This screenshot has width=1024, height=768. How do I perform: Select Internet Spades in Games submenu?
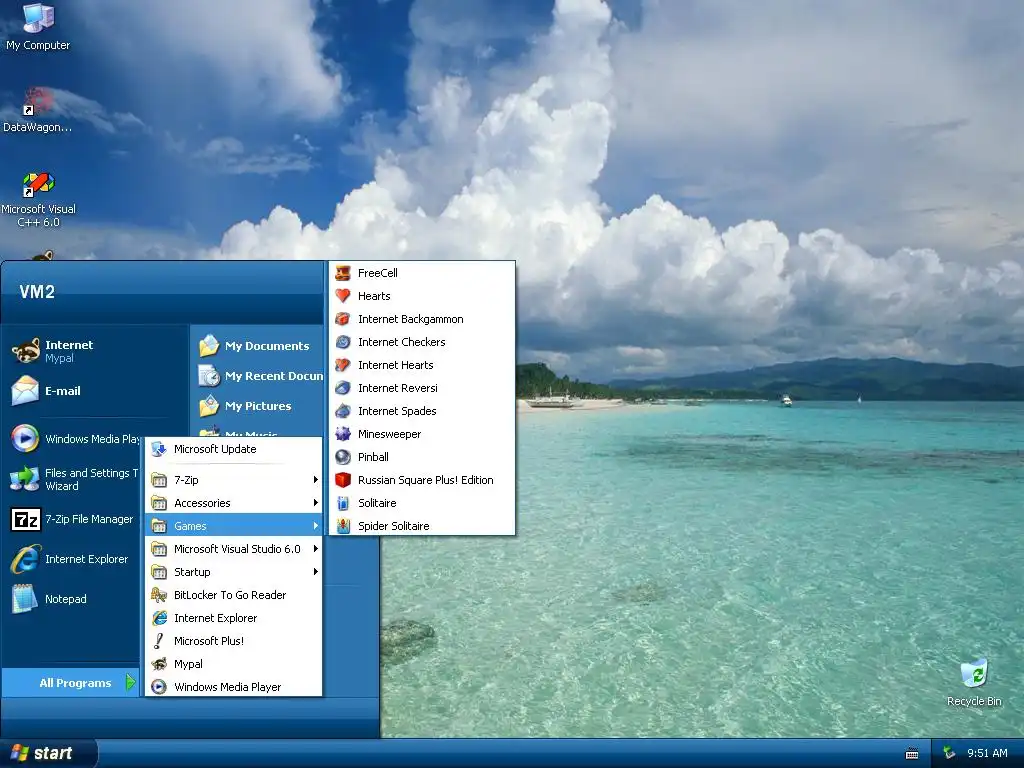click(x=422, y=411)
